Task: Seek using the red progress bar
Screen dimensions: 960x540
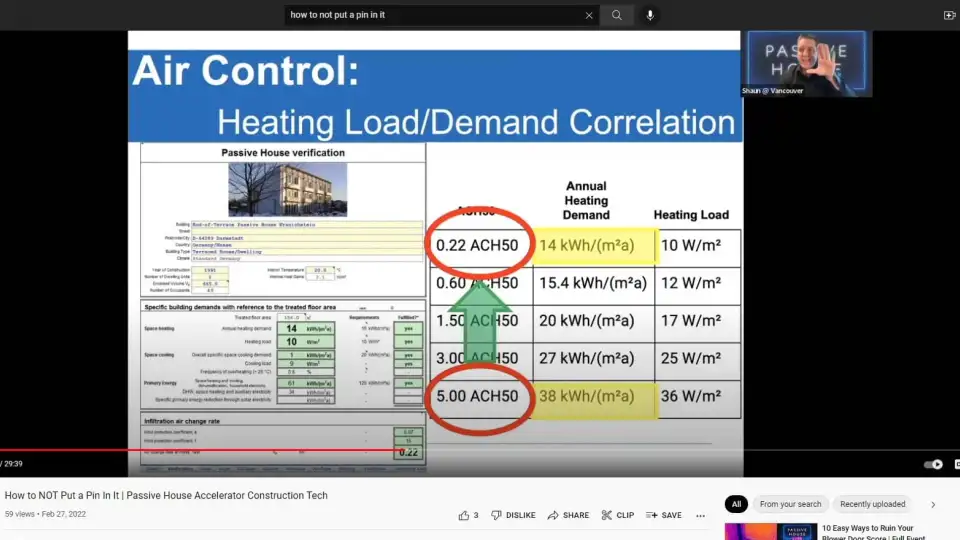Action: point(200,450)
